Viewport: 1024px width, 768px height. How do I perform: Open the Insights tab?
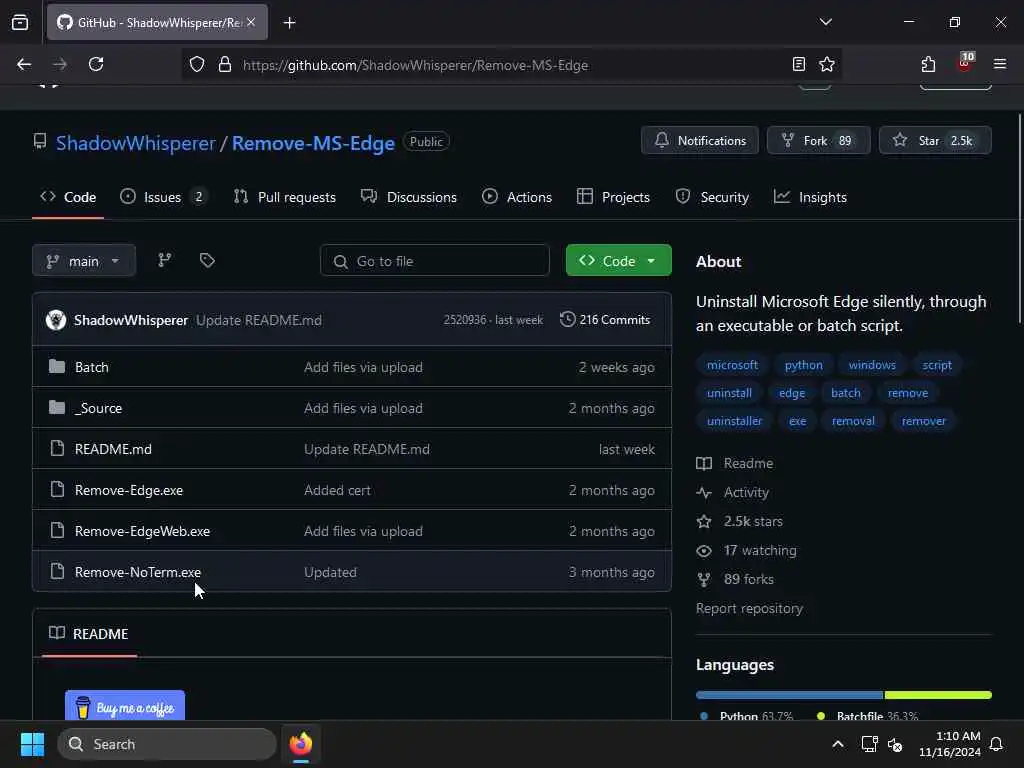click(x=810, y=197)
